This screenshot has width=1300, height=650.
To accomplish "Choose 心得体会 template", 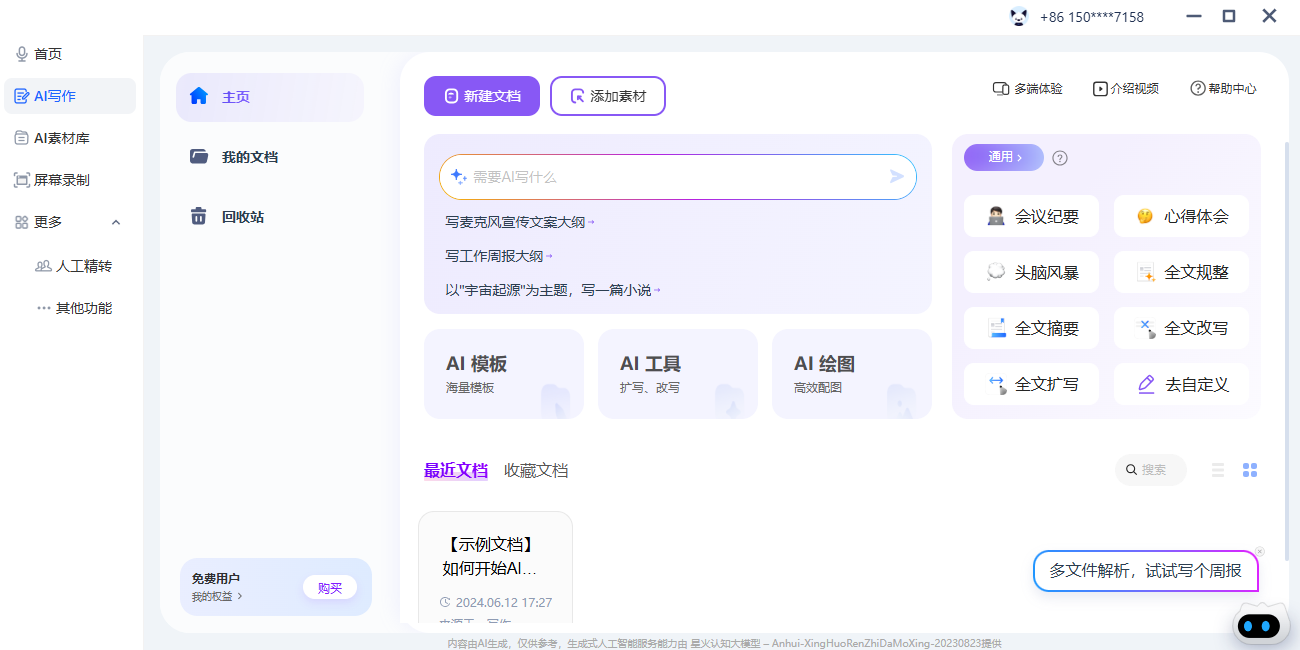I will (x=1181, y=216).
